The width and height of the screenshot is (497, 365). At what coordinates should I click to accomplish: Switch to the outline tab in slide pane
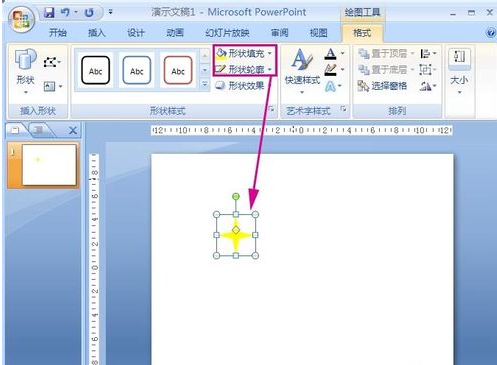click(x=39, y=130)
